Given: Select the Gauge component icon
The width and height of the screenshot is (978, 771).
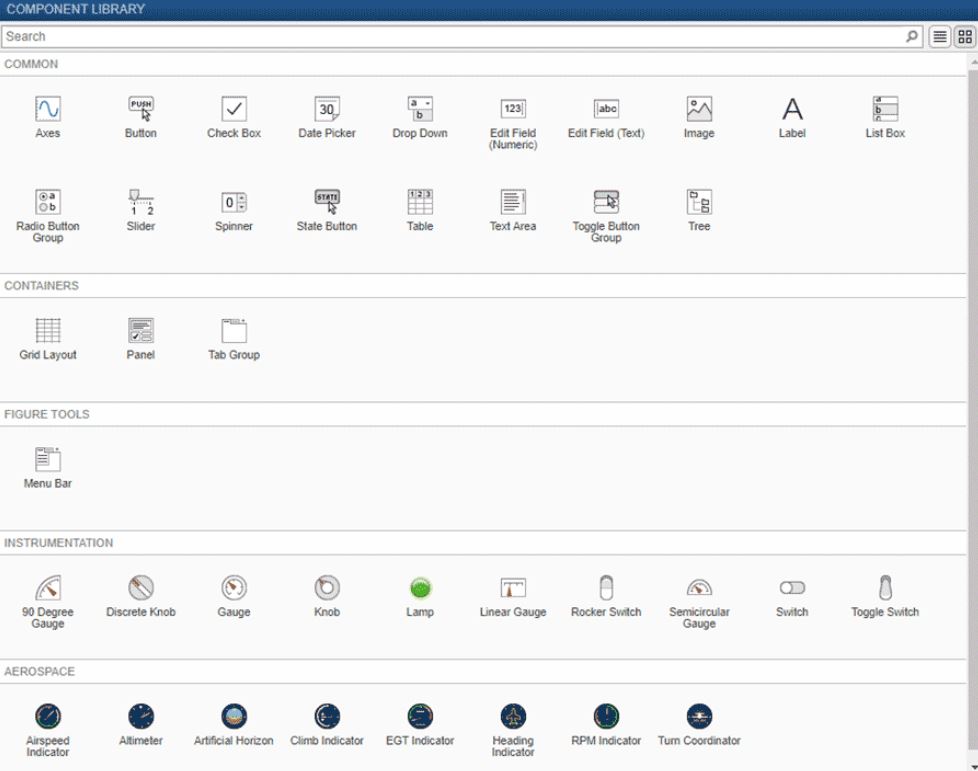Looking at the screenshot, I should [233, 590].
